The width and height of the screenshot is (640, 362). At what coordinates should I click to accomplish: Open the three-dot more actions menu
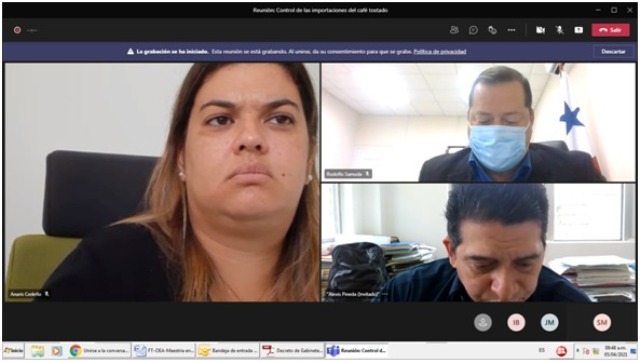(511, 30)
